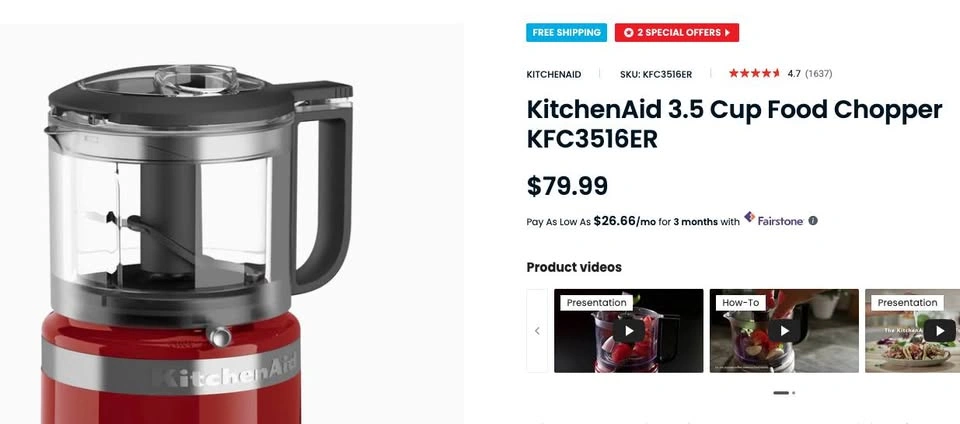This screenshot has height=424, width=960.
Task: Open the 1637 reviews count link
Action: [x=819, y=73]
